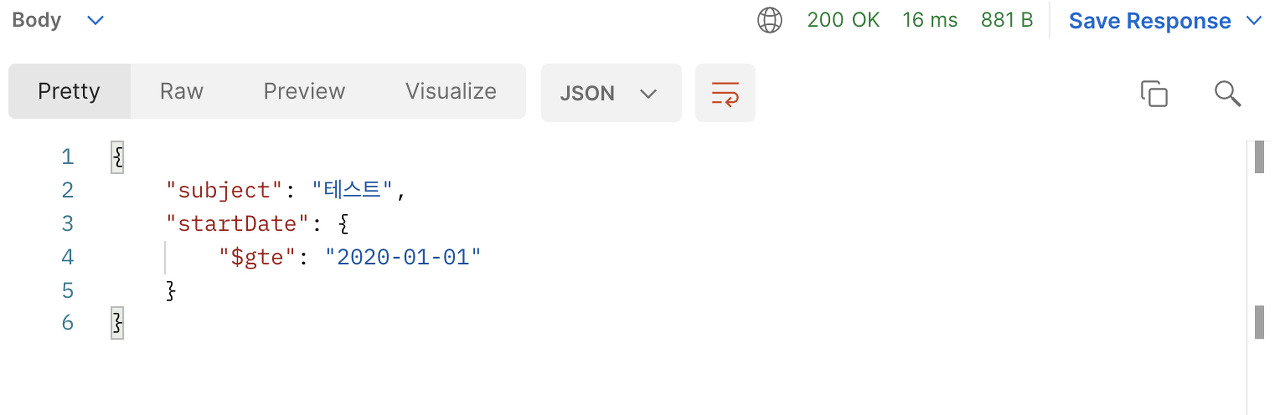1280x415 pixels.
Task: Click the 16 ms response time
Action: [x=930, y=20]
